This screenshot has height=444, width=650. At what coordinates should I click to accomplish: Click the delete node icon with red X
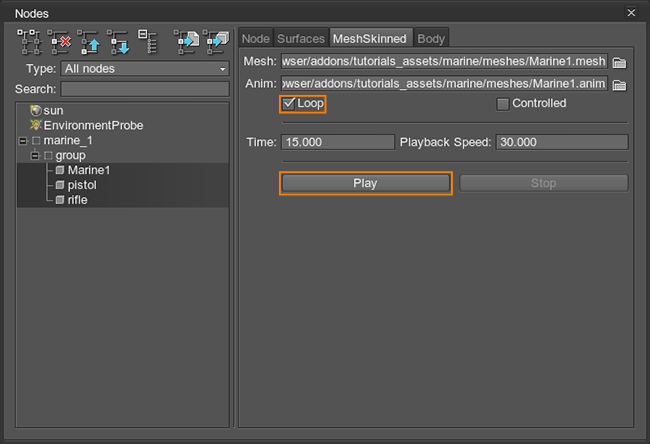point(59,40)
